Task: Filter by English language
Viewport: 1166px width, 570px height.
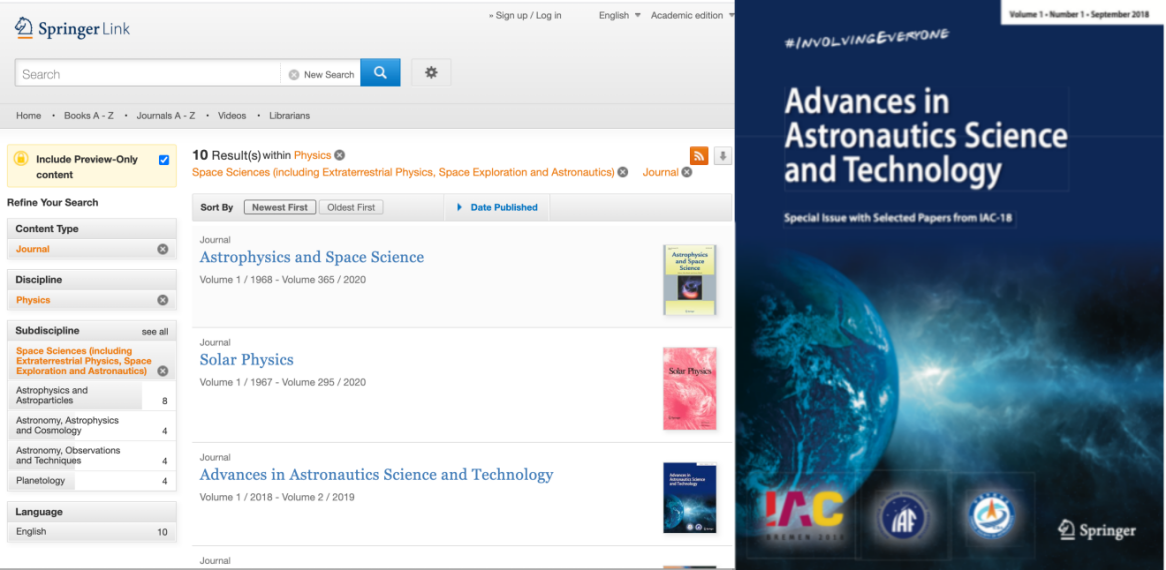Action: pos(91,532)
